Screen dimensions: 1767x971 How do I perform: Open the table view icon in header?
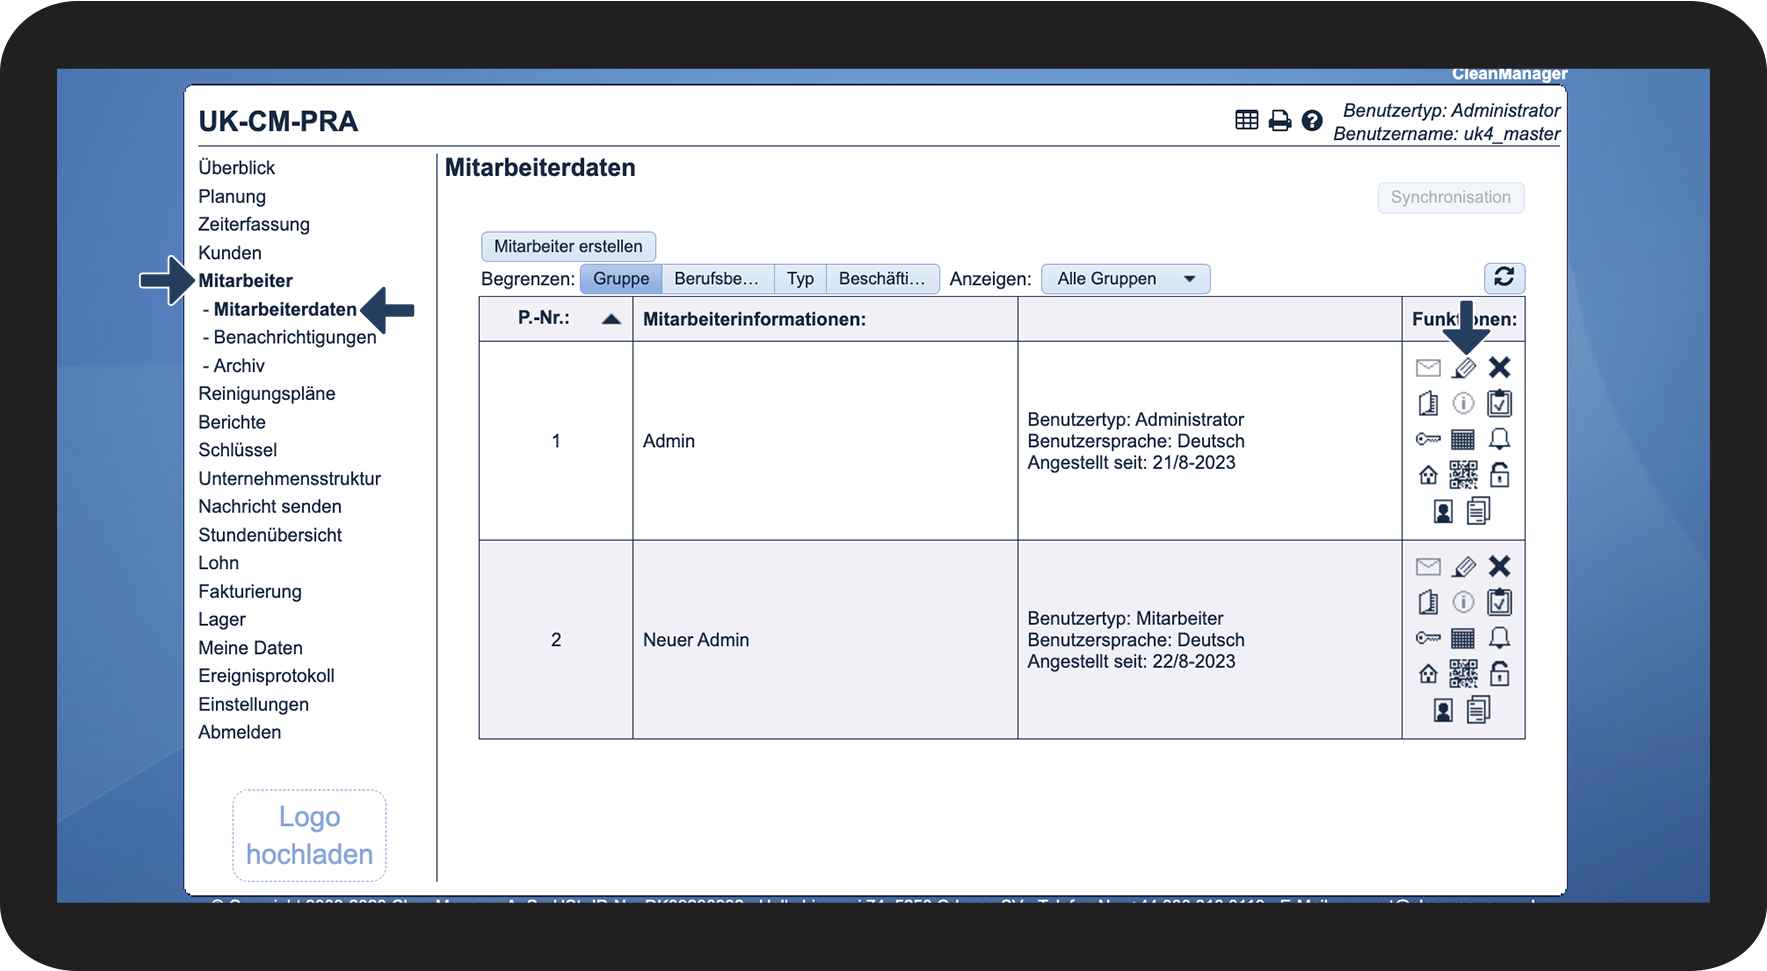(1246, 120)
